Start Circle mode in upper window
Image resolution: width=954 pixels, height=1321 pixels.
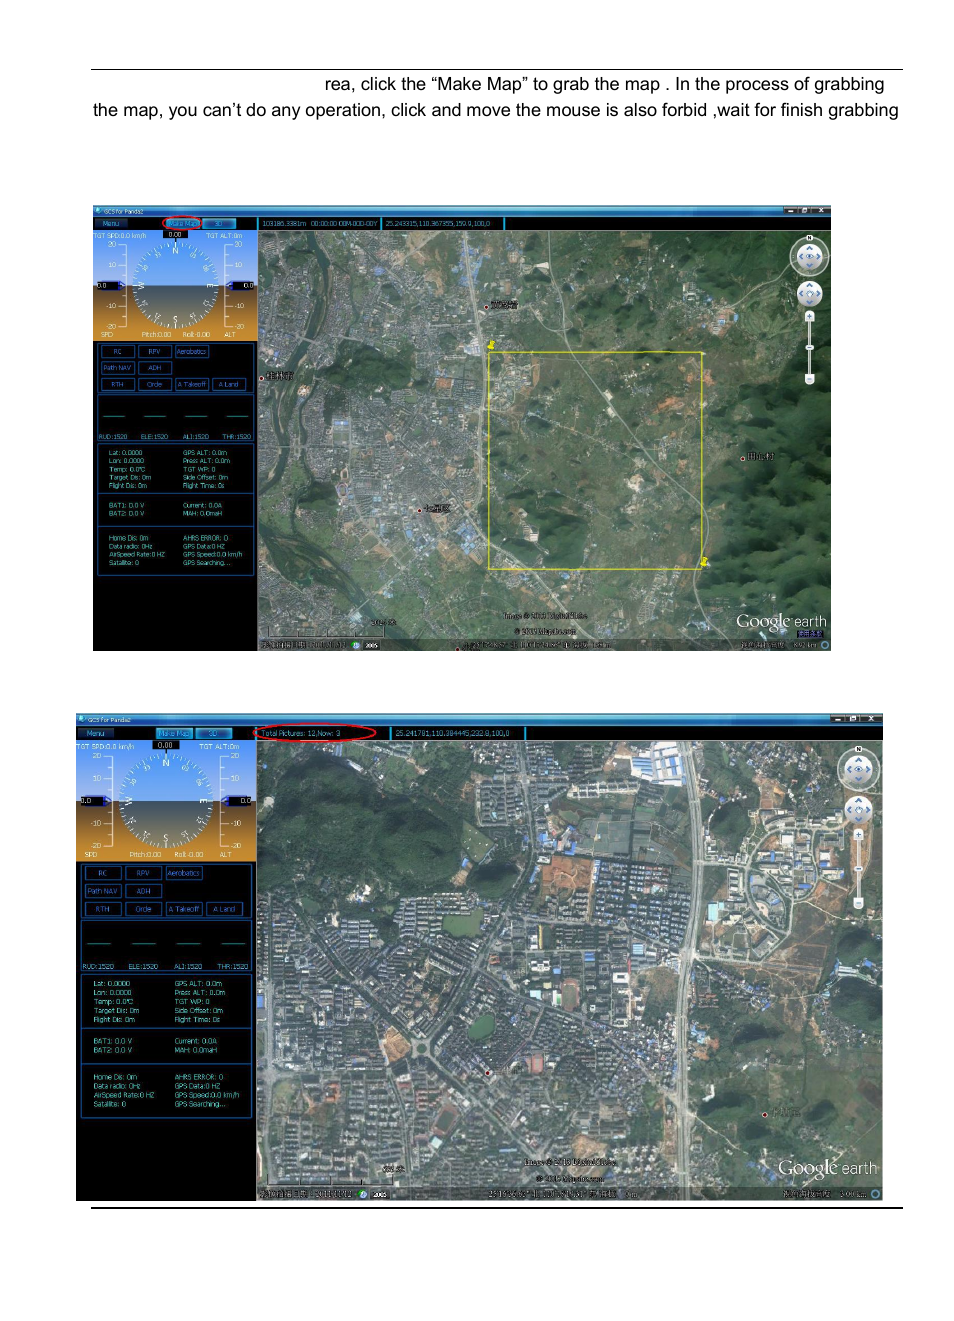pyautogui.click(x=154, y=385)
